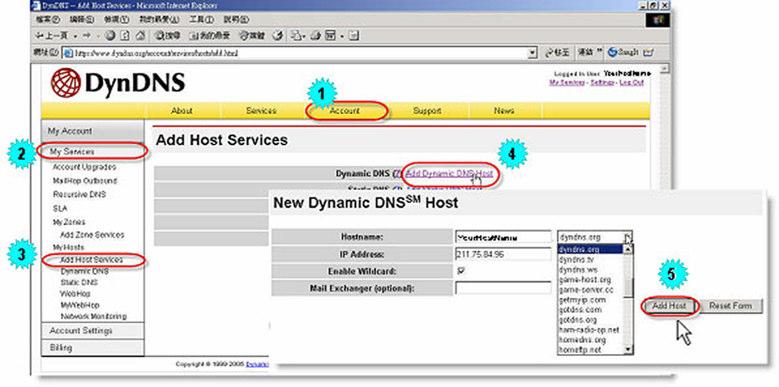Open the About tab on DynDNS
This screenshot has width=779, height=387.
point(181,111)
